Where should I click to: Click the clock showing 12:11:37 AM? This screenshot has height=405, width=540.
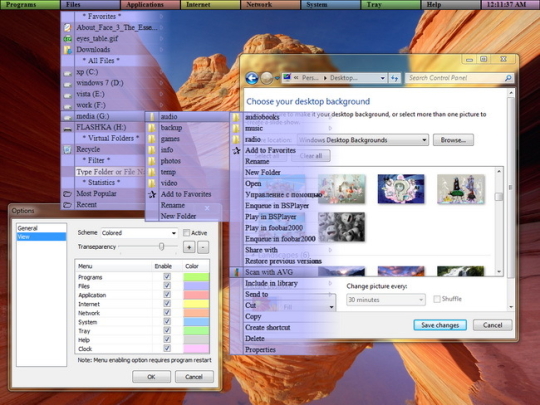tap(510, 4)
